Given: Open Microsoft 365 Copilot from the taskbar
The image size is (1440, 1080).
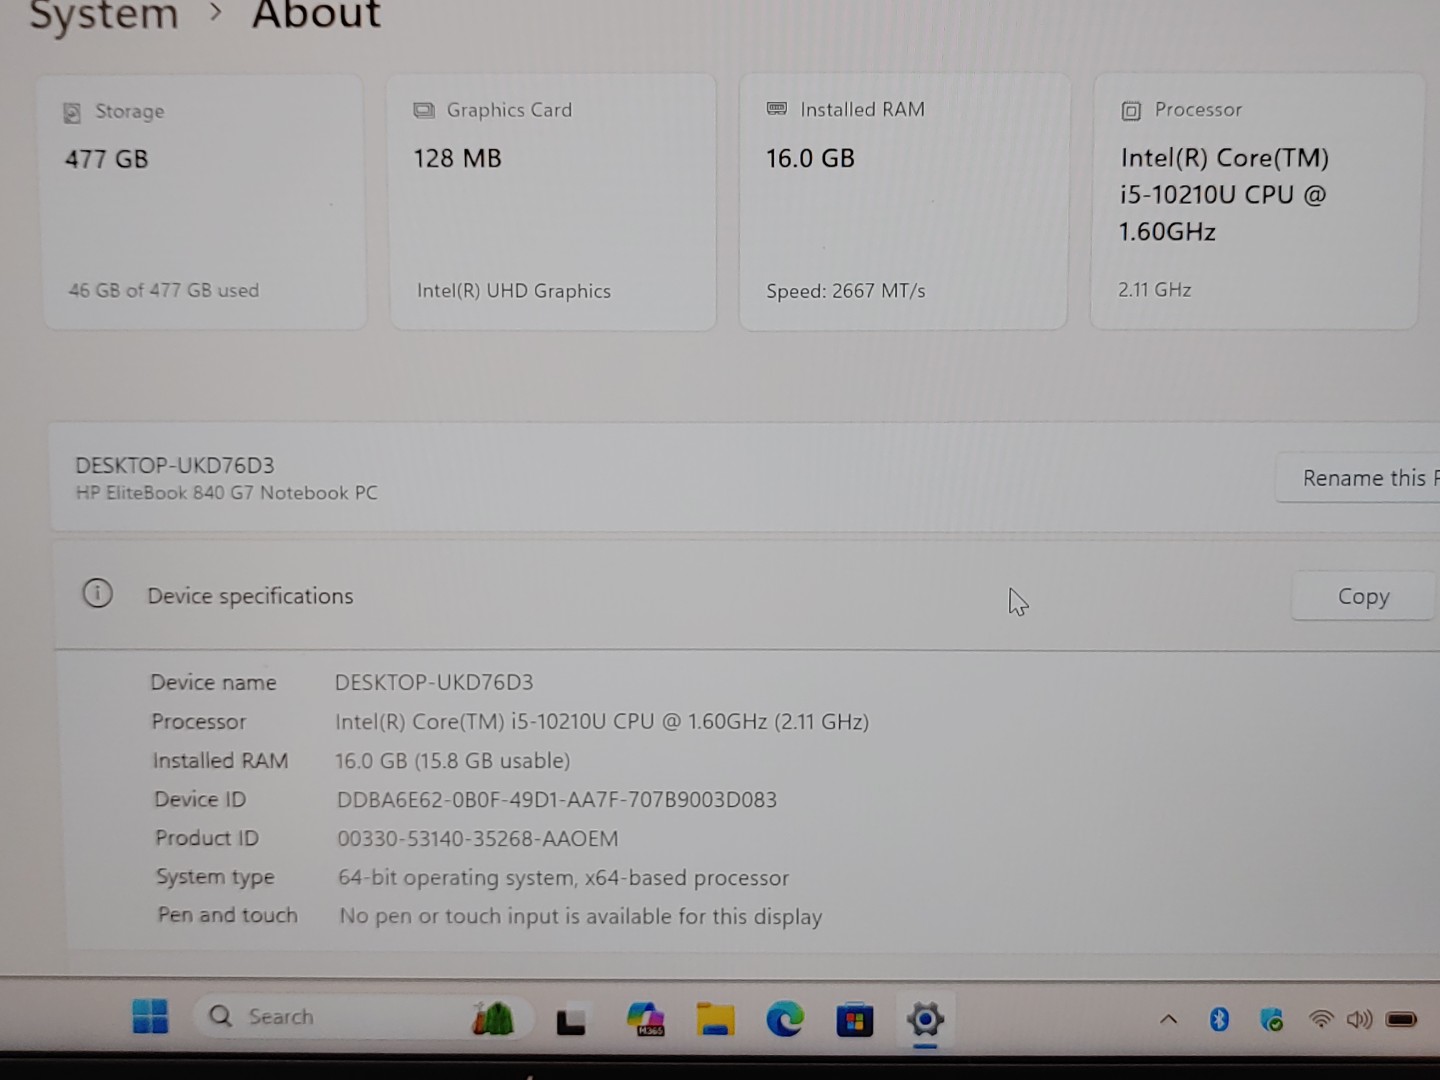Looking at the screenshot, I should [x=645, y=1019].
